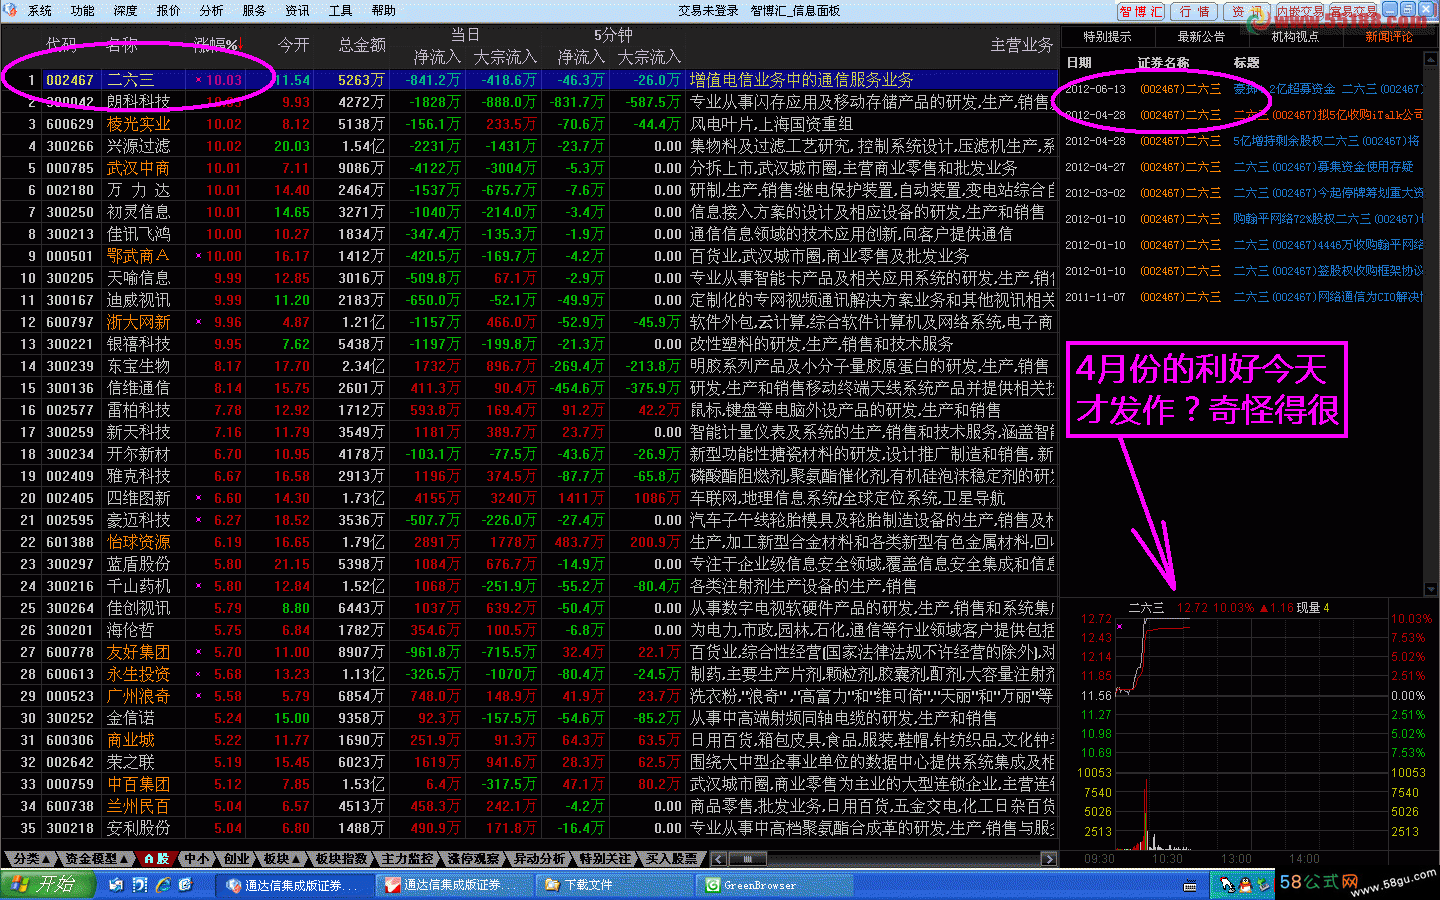Image resolution: width=1440 pixels, height=900 pixels.
Task: Open the on-screen keyboard tray icon
Action: pos(1190,886)
